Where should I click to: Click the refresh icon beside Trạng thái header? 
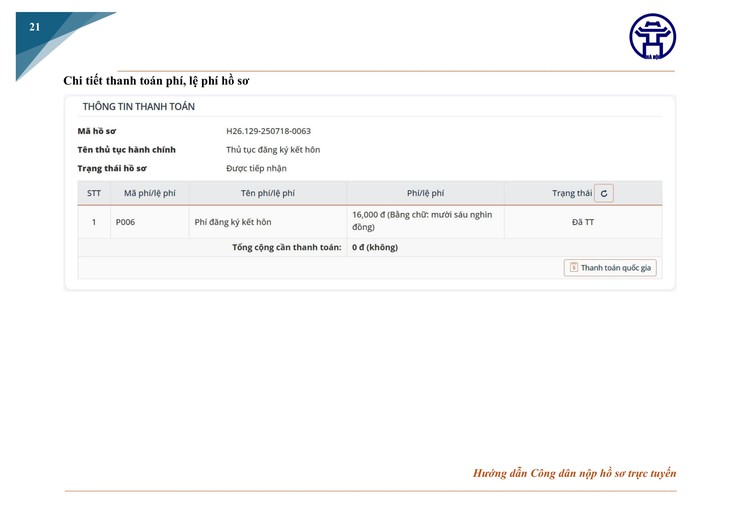pos(603,193)
